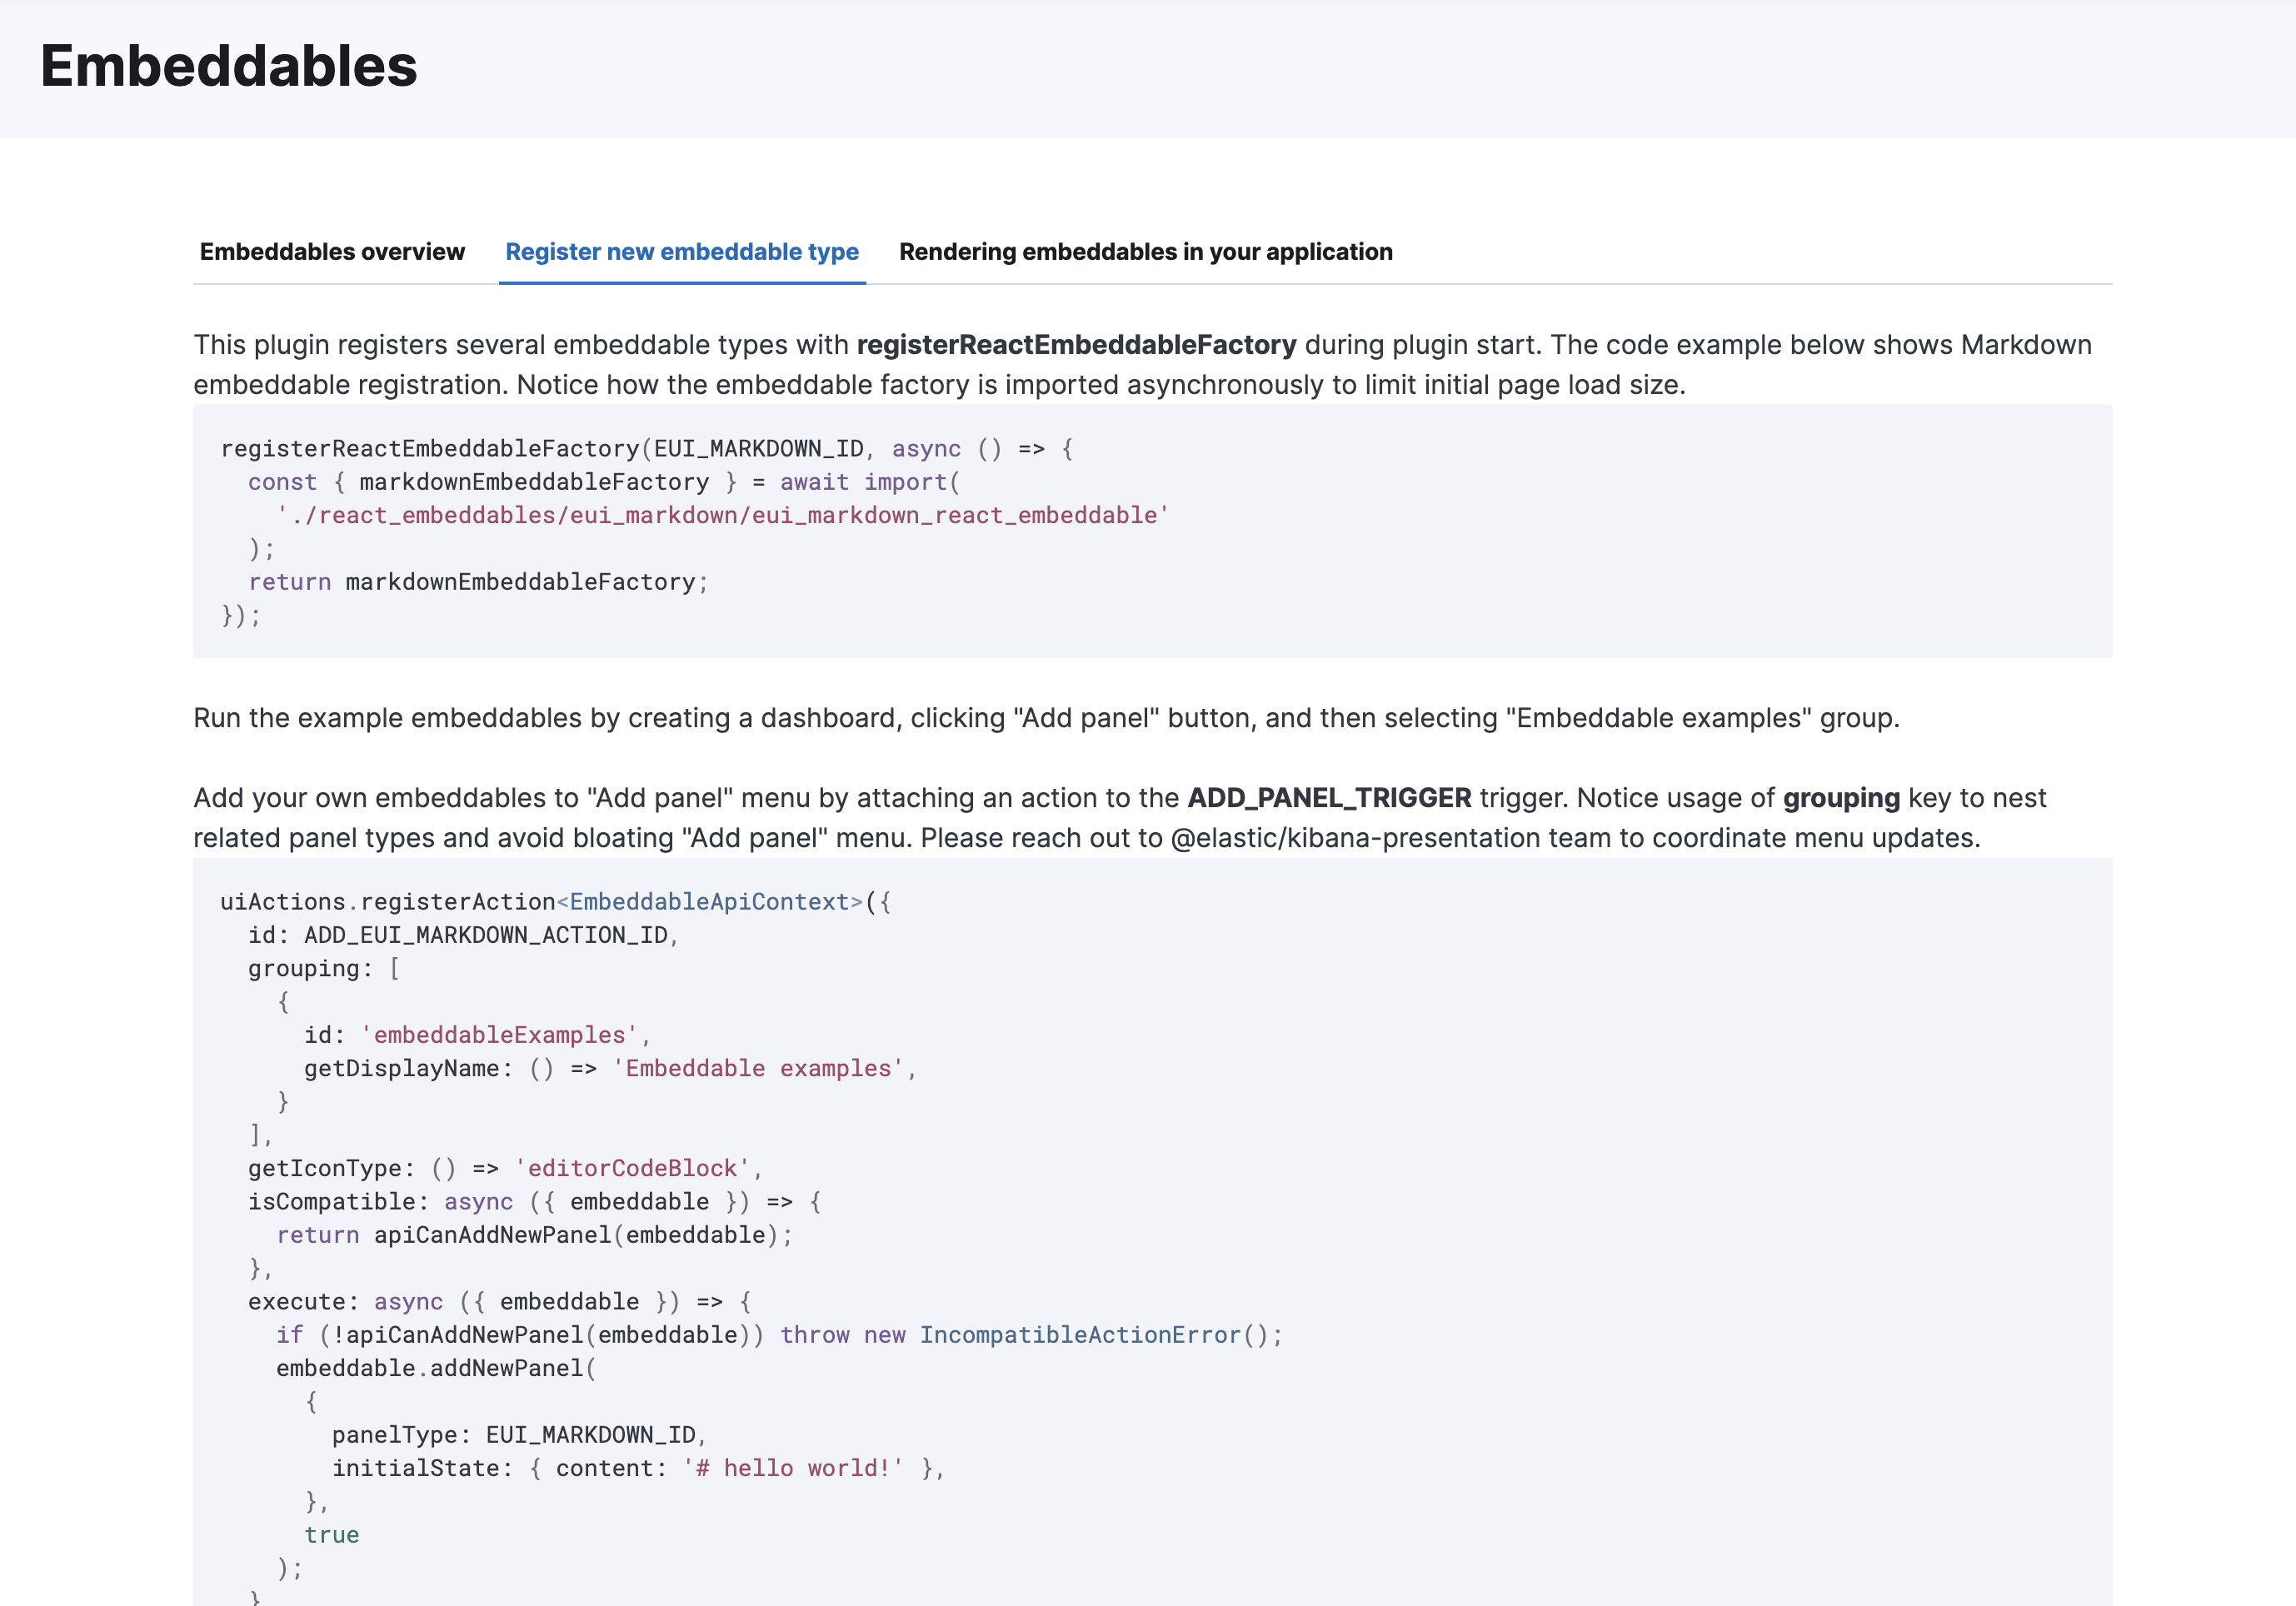Click the 'execute: async' code line
Viewport: 2296px width, 1606px height.
[500, 1302]
